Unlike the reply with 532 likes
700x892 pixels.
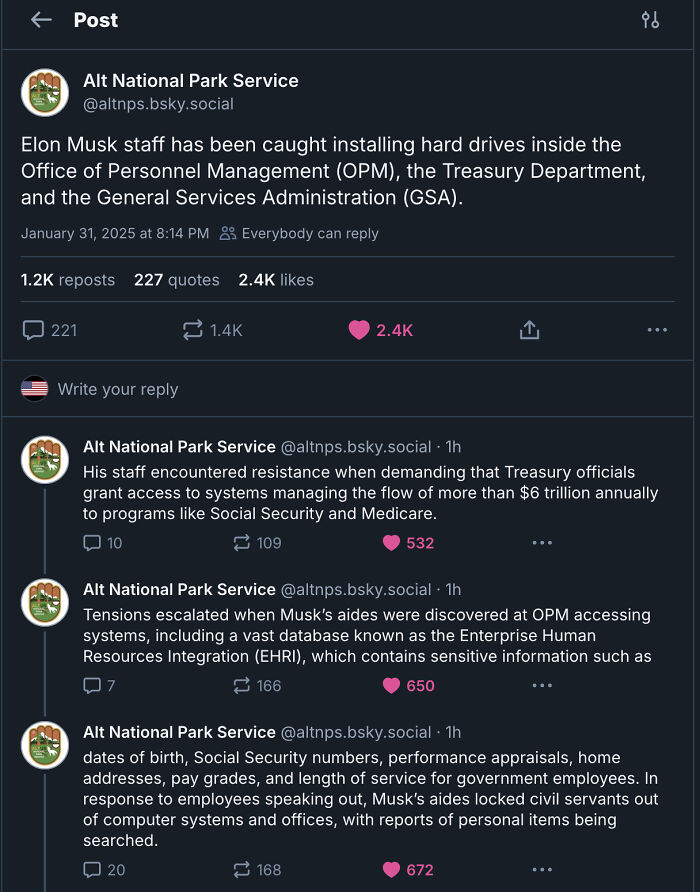tap(391, 543)
